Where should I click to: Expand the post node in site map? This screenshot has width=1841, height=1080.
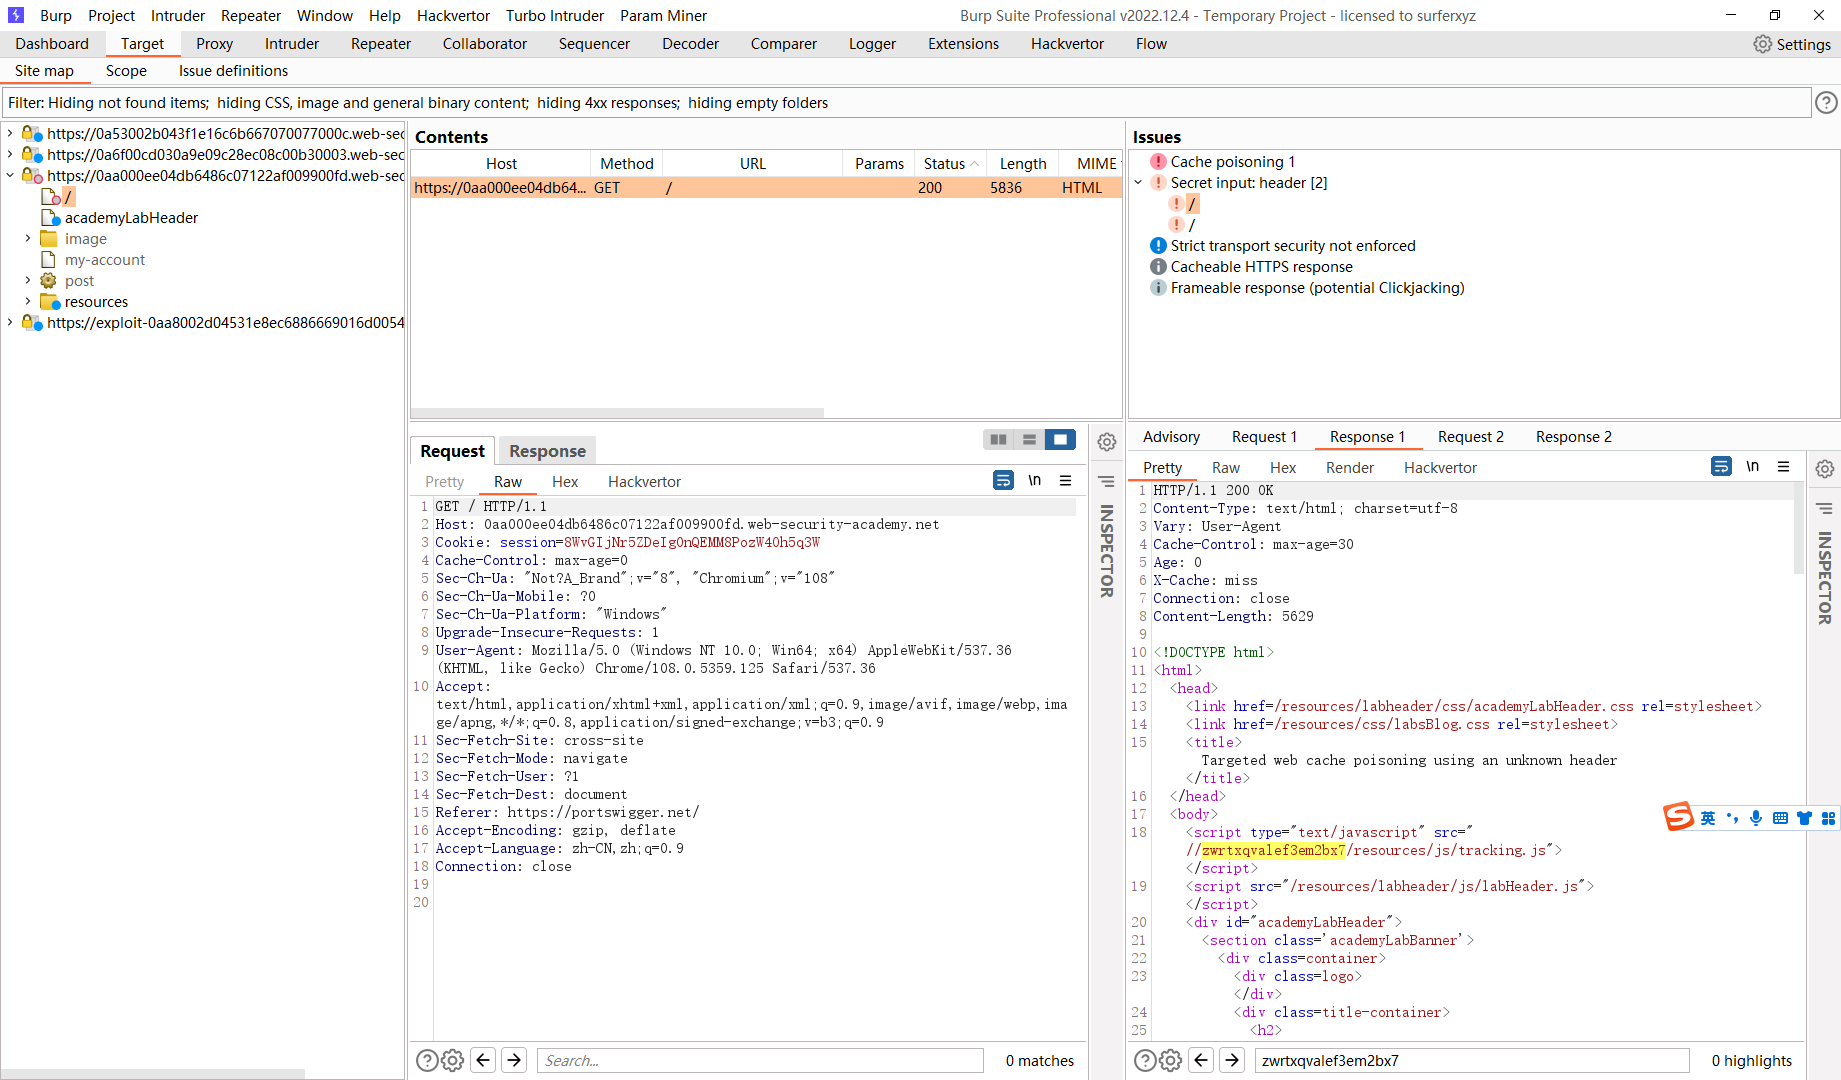coord(28,280)
